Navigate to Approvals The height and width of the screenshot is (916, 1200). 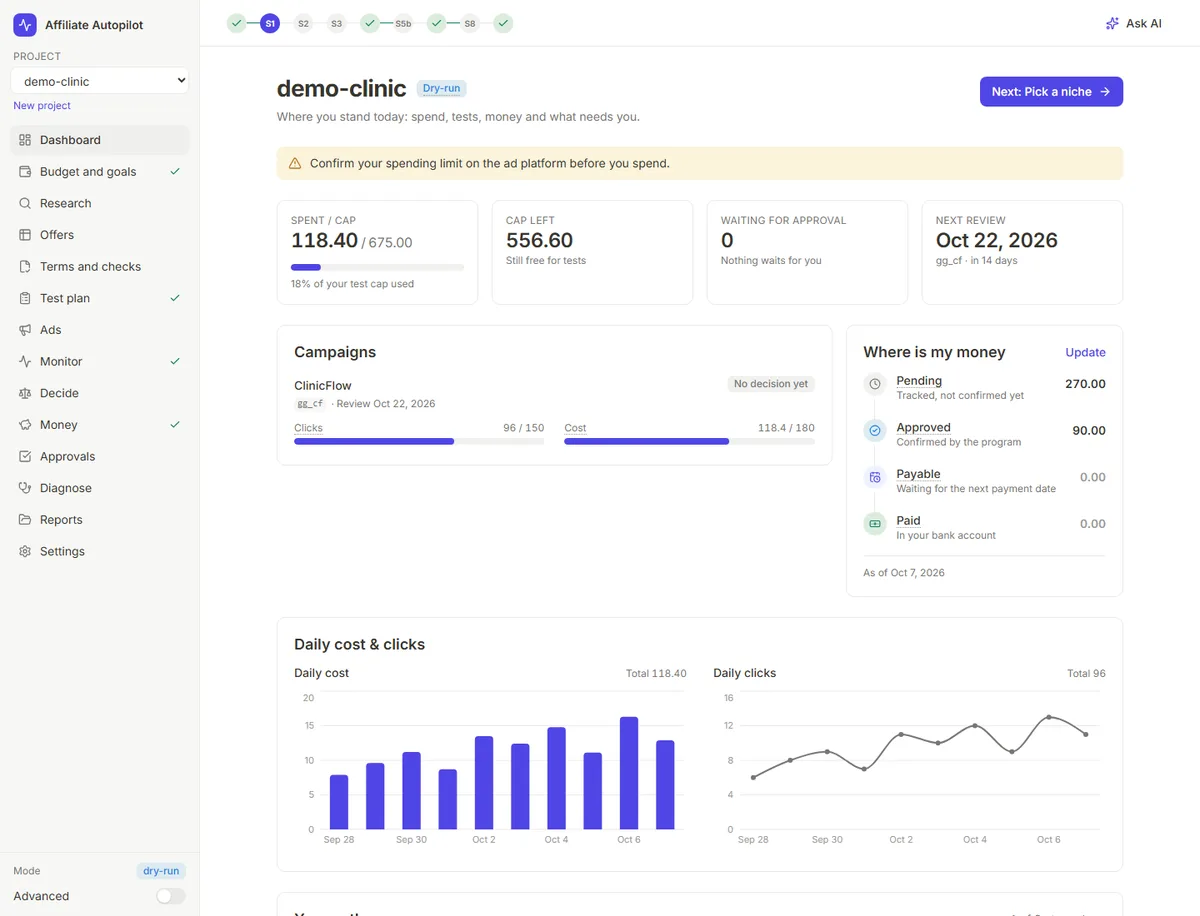pyautogui.click(x=100, y=457)
